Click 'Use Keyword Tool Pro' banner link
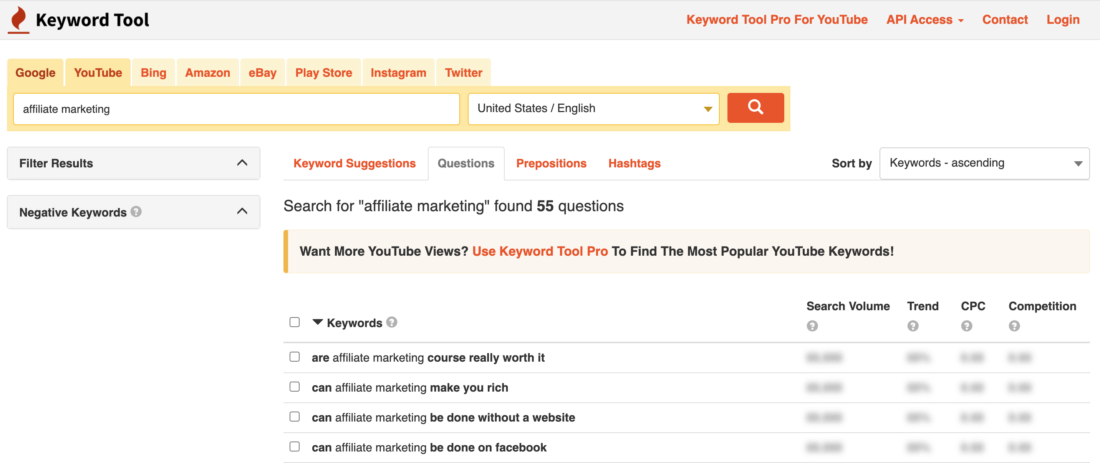1100x463 pixels. coord(540,251)
